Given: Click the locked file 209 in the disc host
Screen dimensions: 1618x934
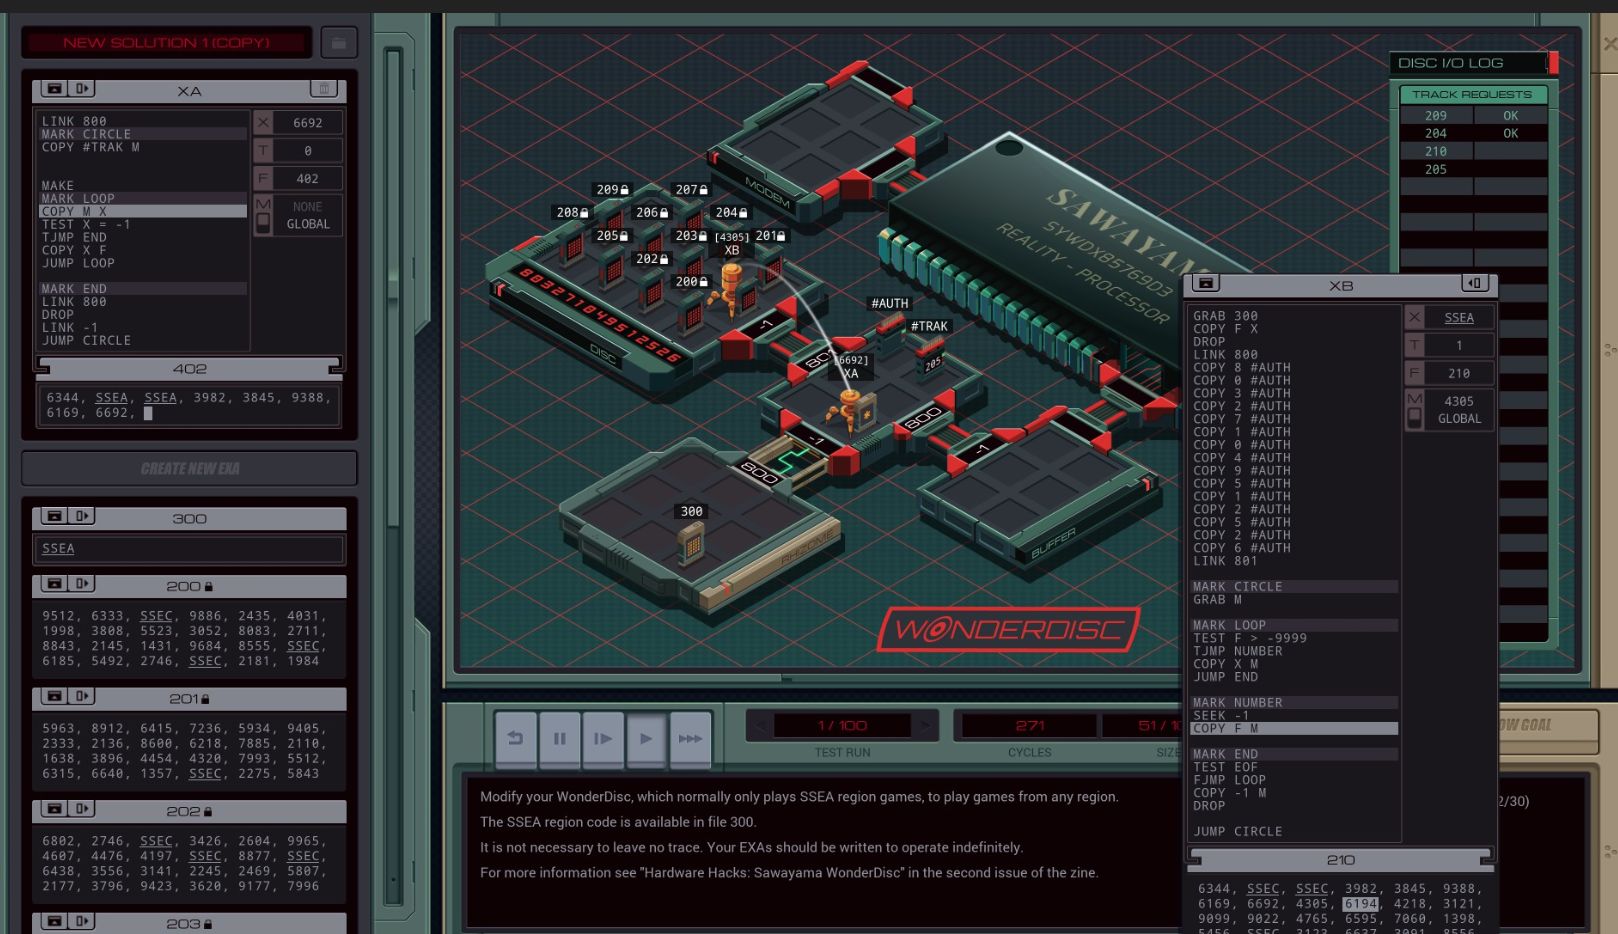Looking at the screenshot, I should pyautogui.click(x=612, y=189).
